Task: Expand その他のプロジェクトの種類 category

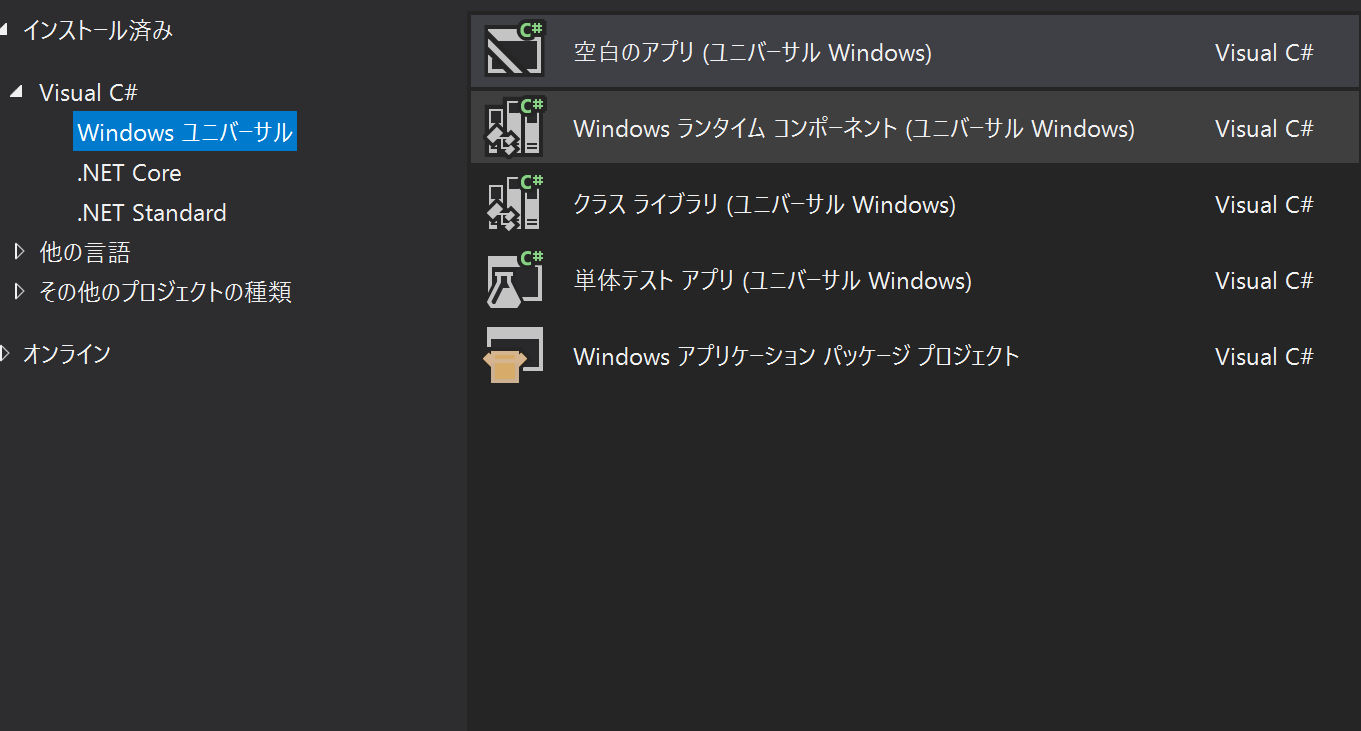Action: [x=18, y=291]
